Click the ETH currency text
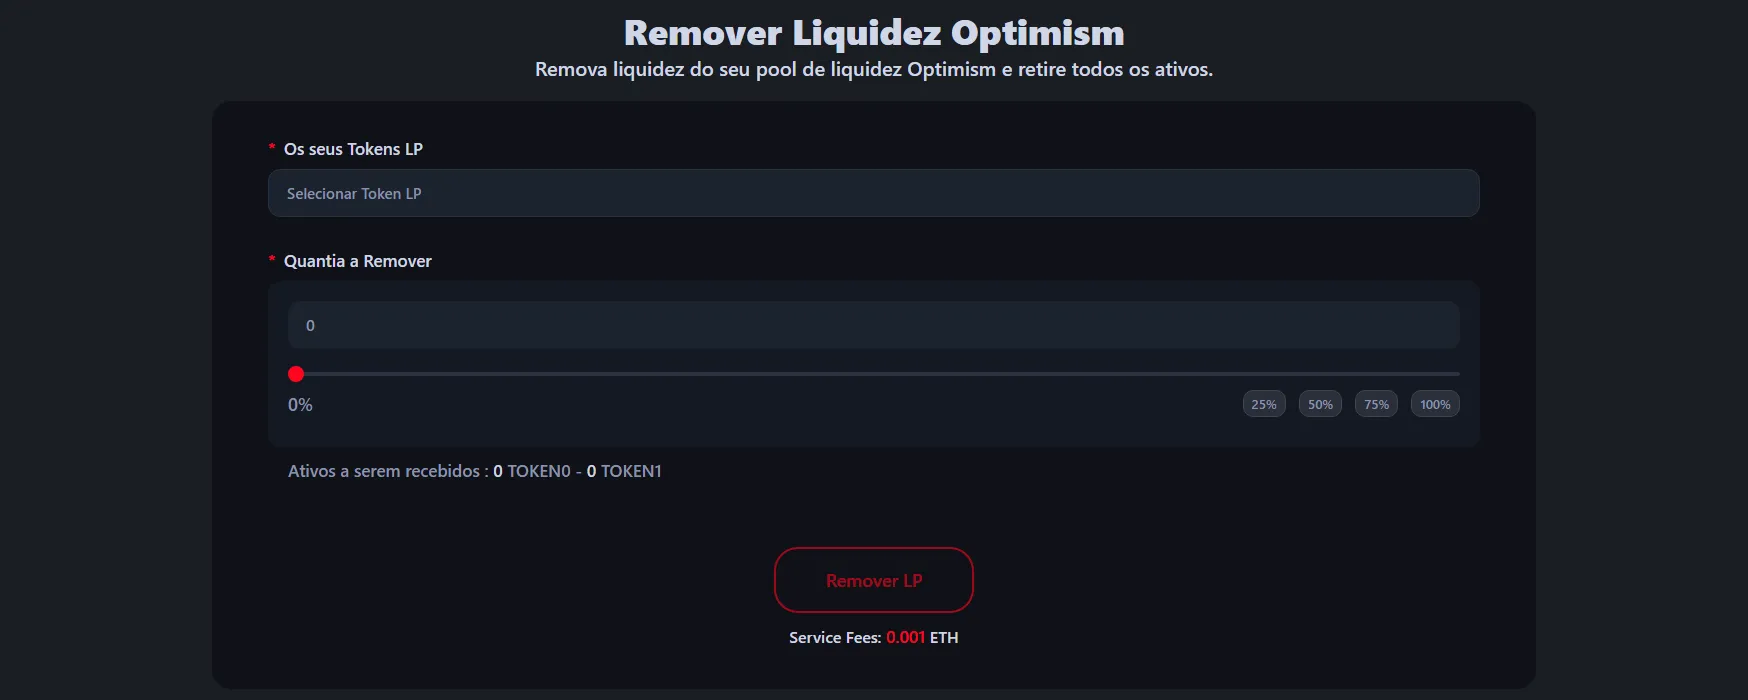1748x700 pixels. (944, 637)
